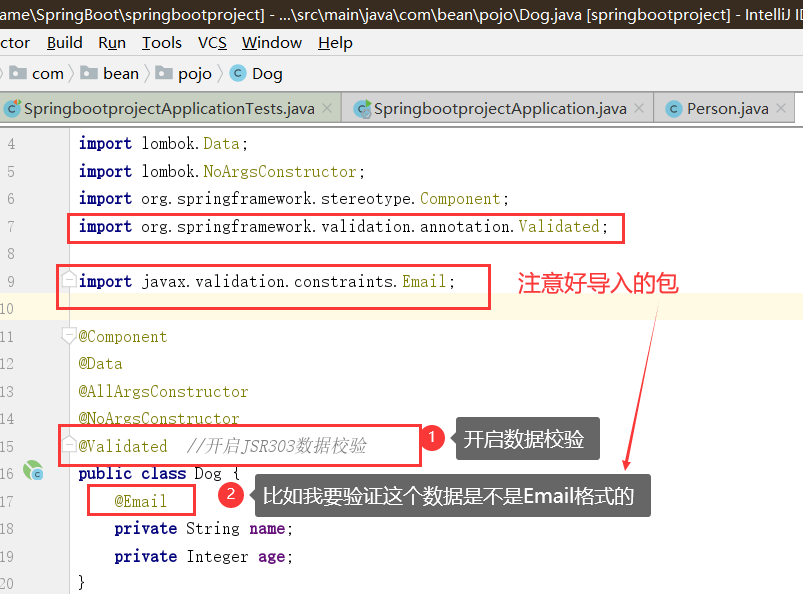Viewport: 803px width, 594px height.
Task: Click the name field identifier
Action: [x=267, y=528]
